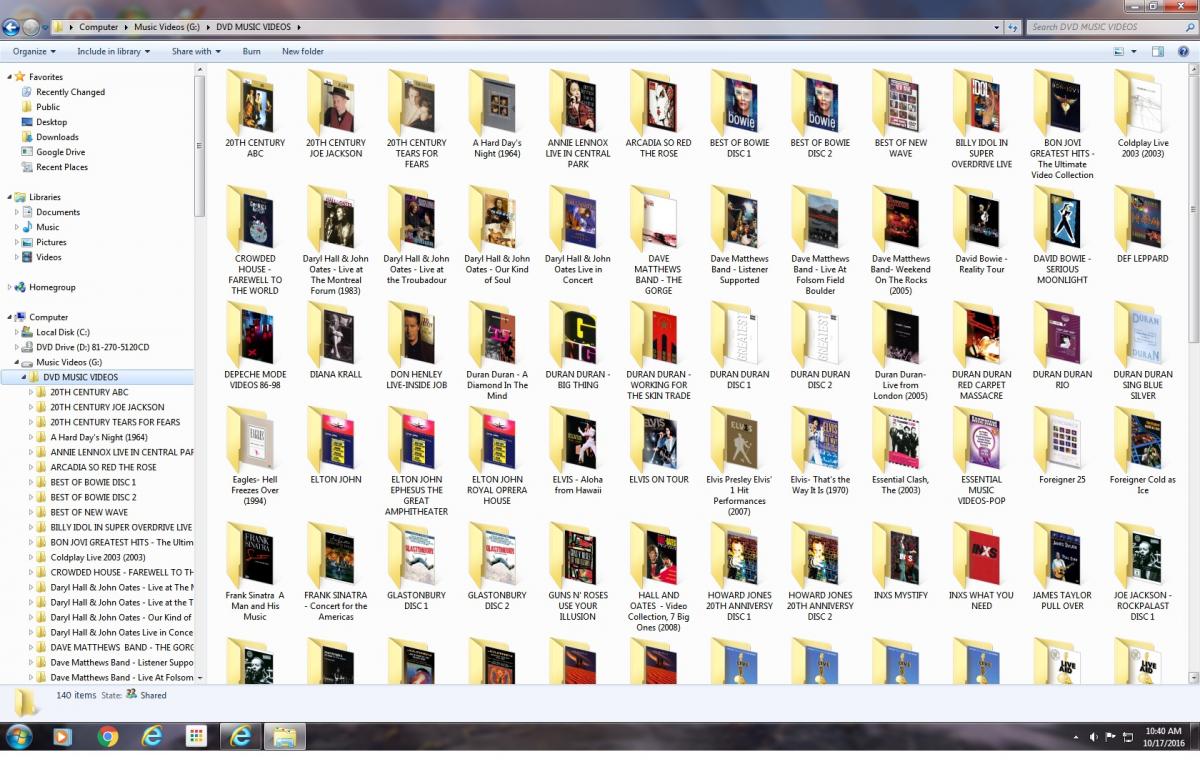Launch Google Chrome from the taskbar
The width and height of the screenshot is (1200, 762).
click(108, 737)
